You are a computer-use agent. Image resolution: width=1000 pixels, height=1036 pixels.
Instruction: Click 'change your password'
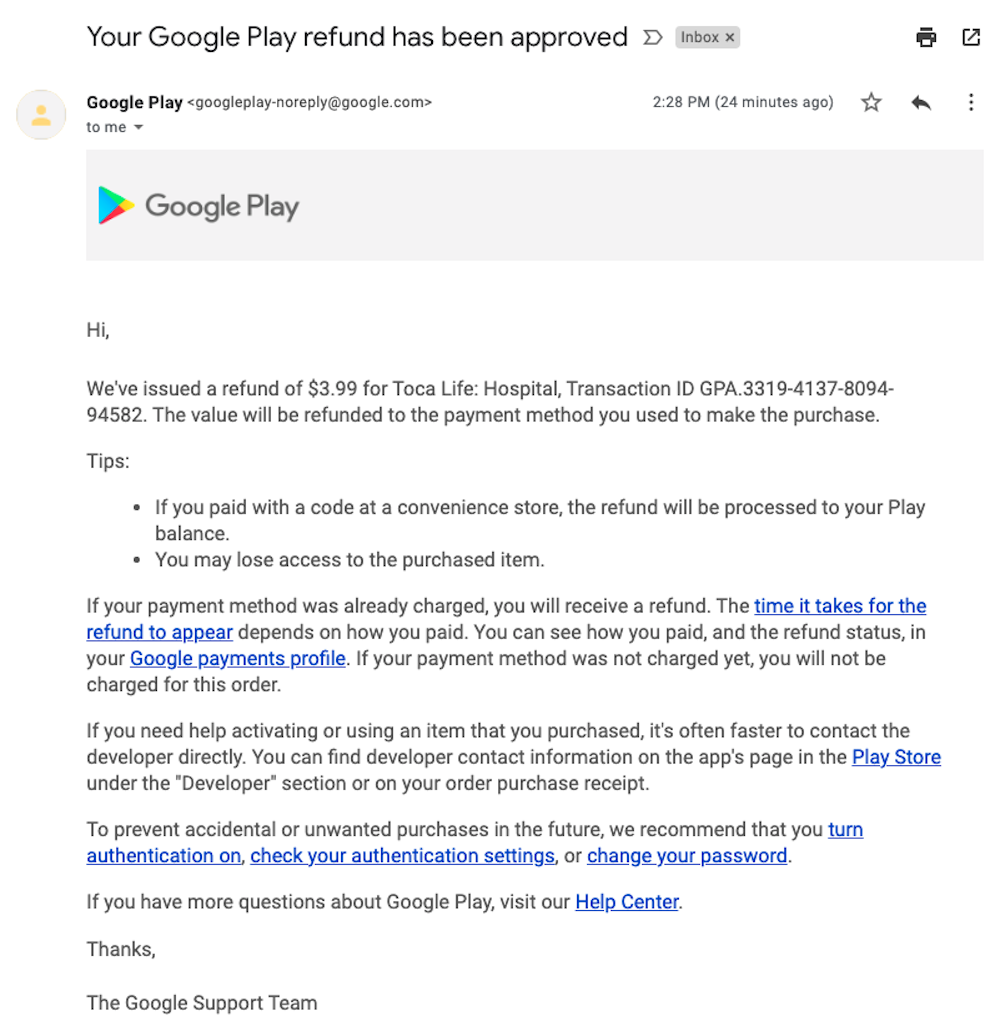click(686, 856)
